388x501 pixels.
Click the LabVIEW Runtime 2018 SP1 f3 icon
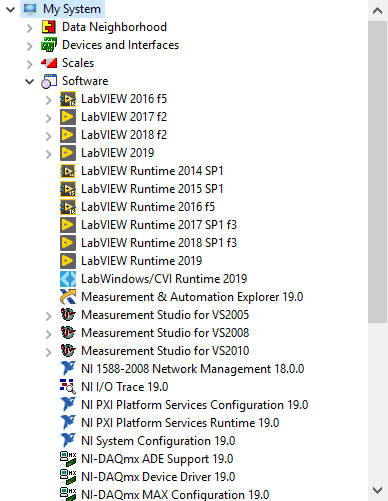[68, 243]
